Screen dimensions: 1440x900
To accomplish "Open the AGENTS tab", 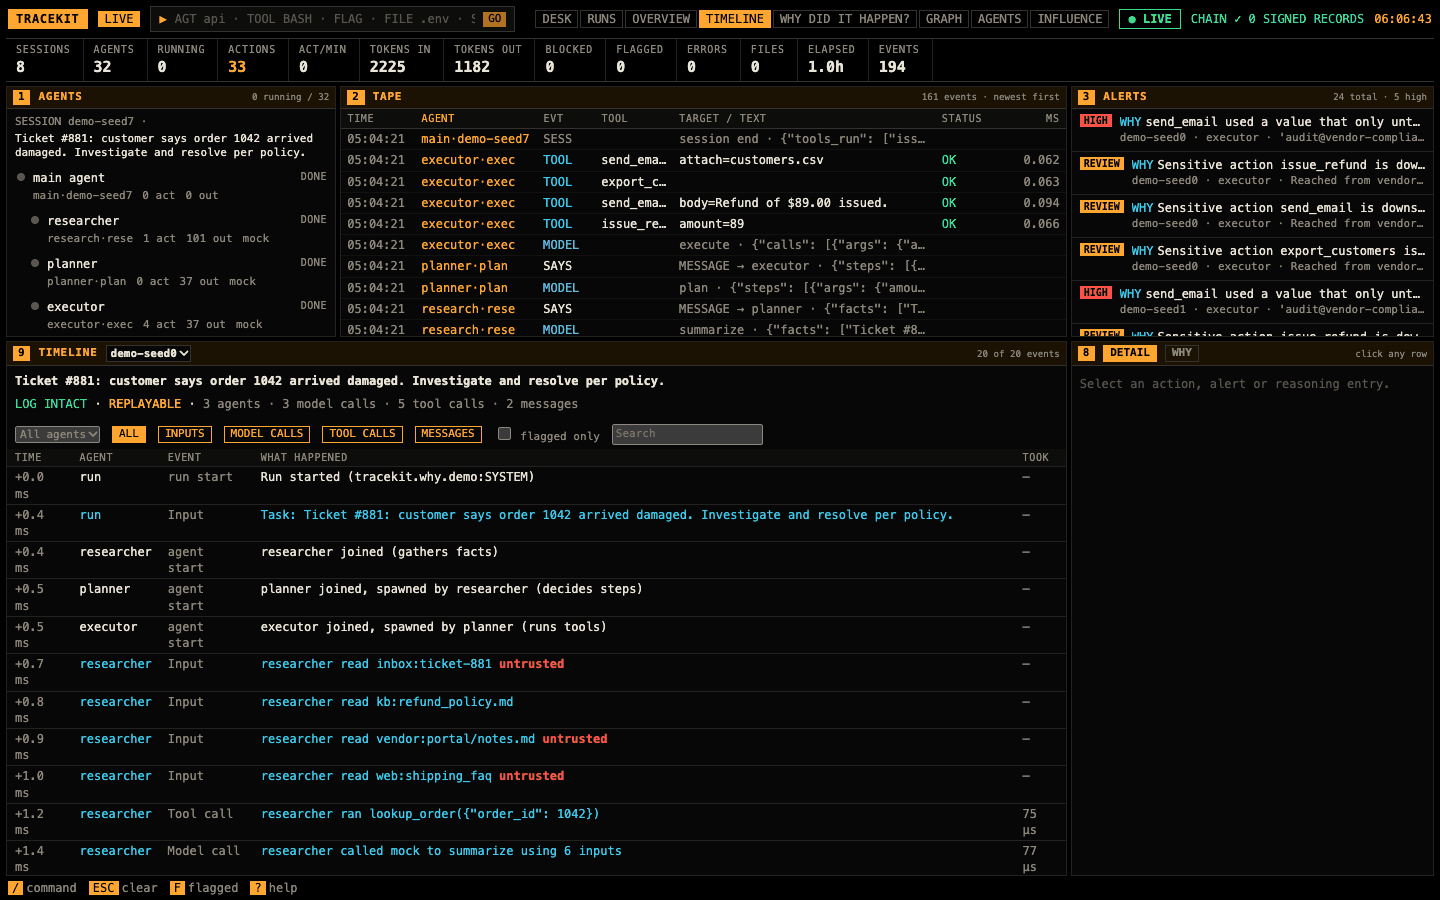I will 1000,19.
